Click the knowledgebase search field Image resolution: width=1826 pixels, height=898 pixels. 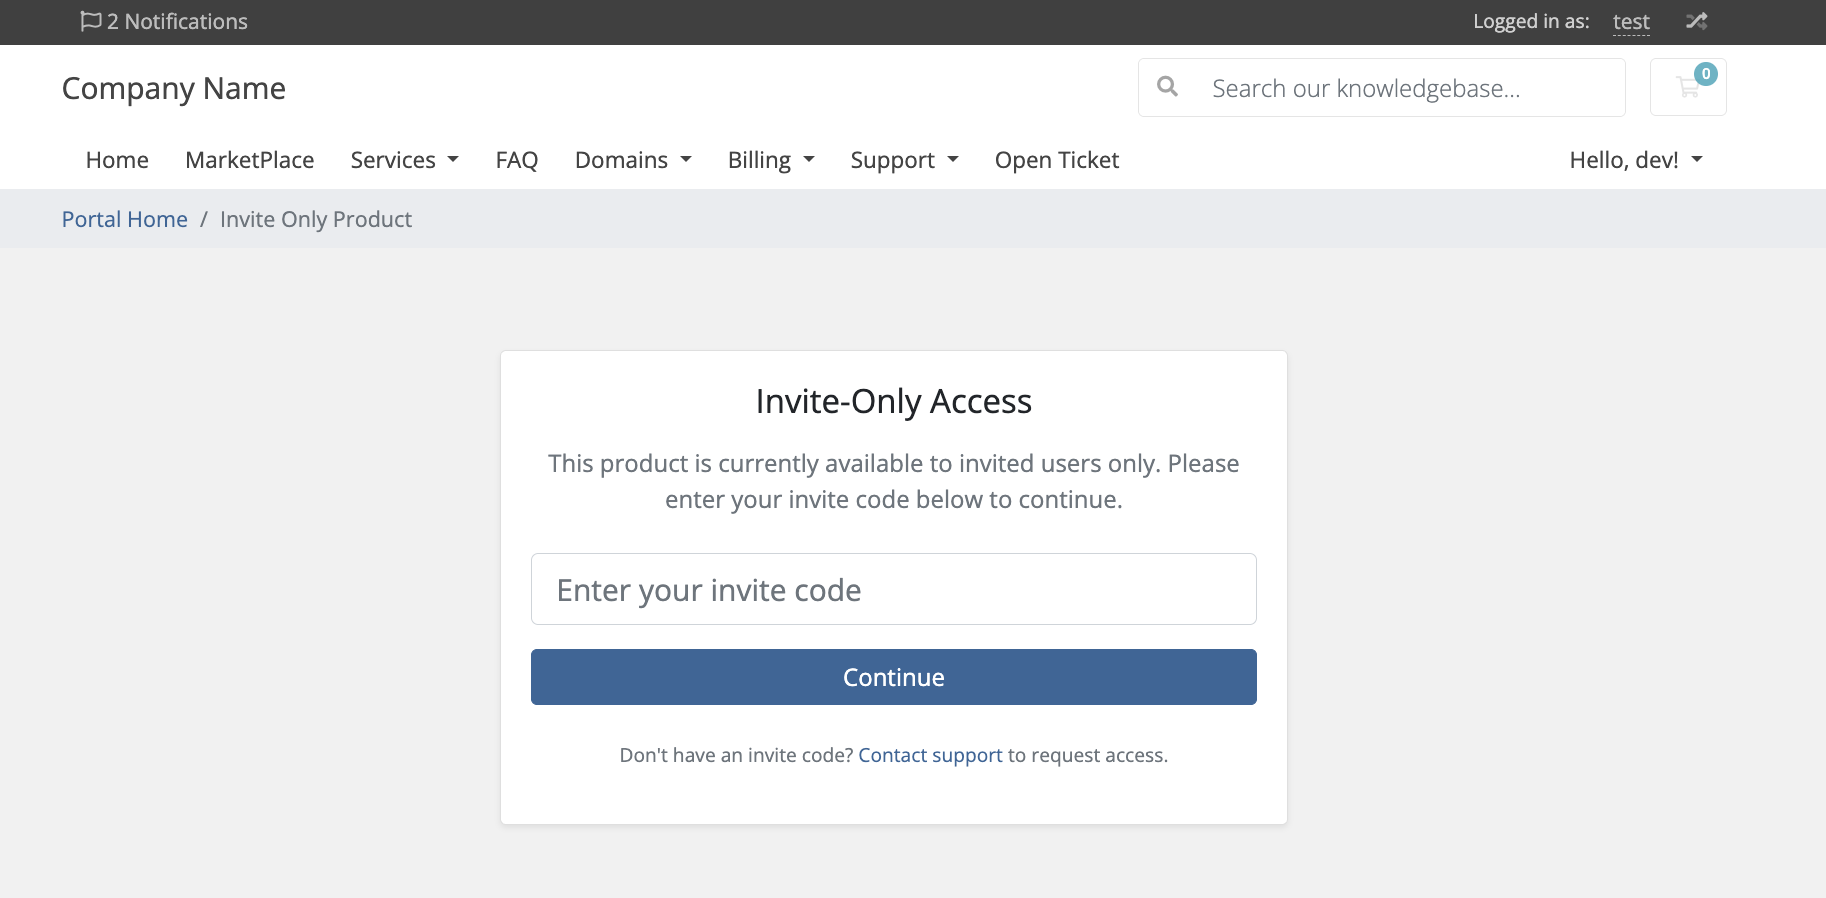pos(1400,88)
